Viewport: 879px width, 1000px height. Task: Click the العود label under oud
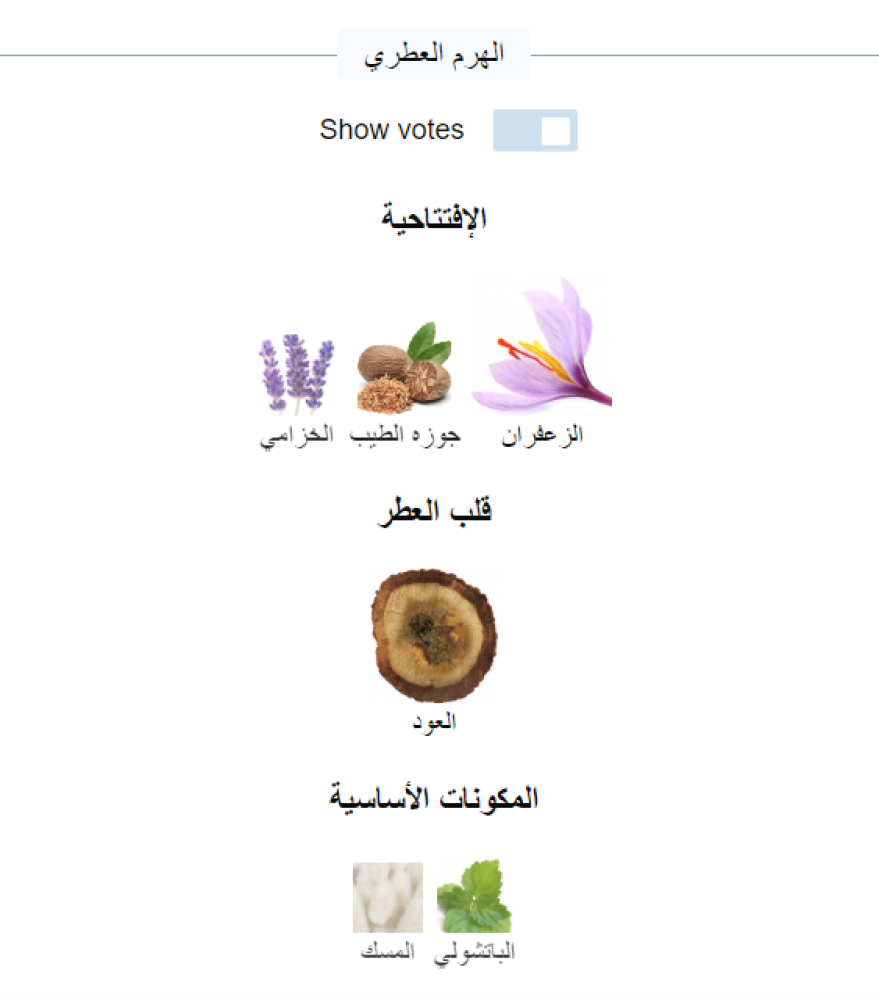(434, 722)
